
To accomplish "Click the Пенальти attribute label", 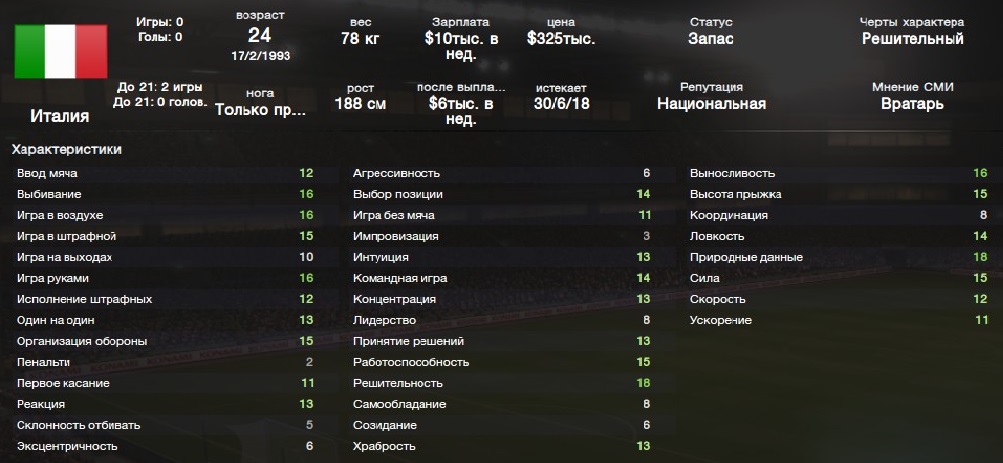I will click(x=43, y=362).
